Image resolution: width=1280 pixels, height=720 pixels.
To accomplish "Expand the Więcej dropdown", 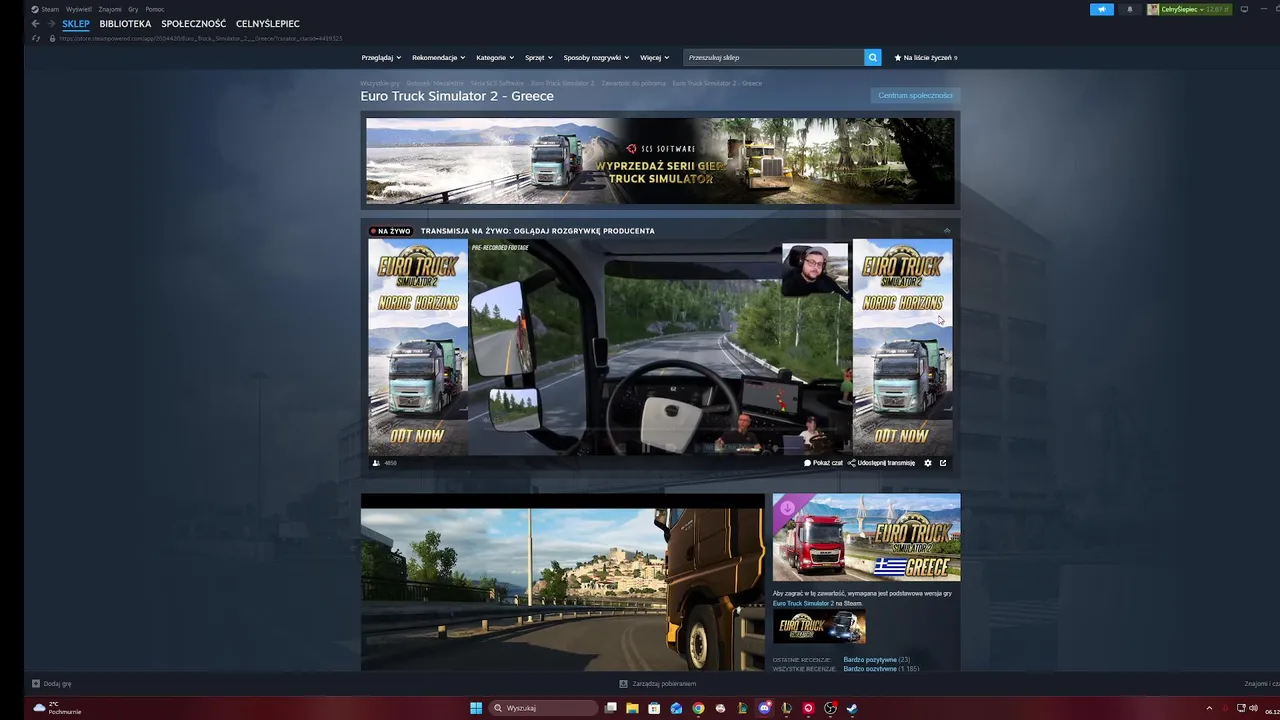I will coord(654,57).
